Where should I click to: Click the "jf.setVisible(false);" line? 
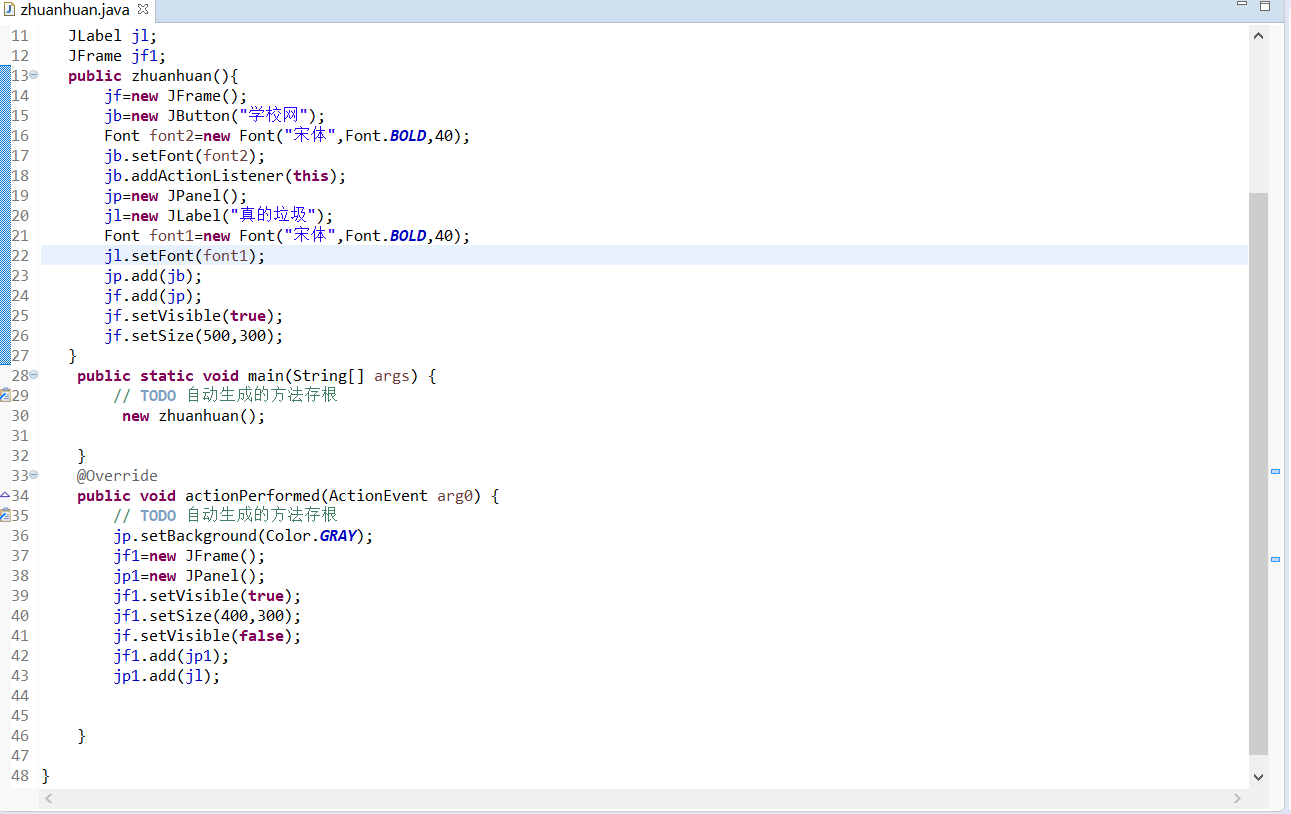(207, 635)
